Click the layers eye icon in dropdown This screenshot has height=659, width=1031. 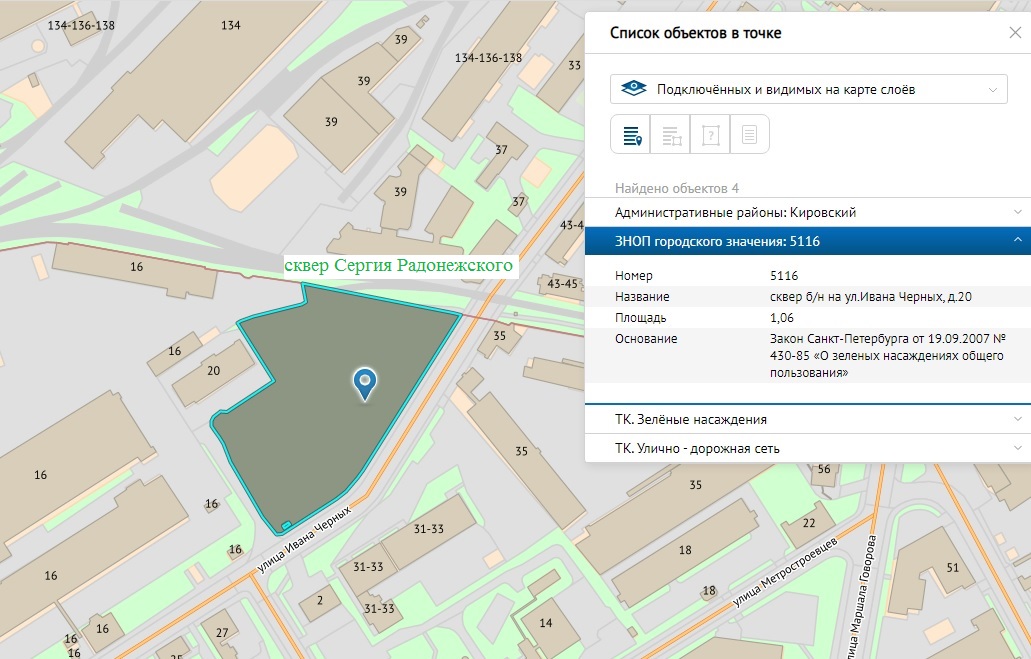pyautogui.click(x=634, y=89)
